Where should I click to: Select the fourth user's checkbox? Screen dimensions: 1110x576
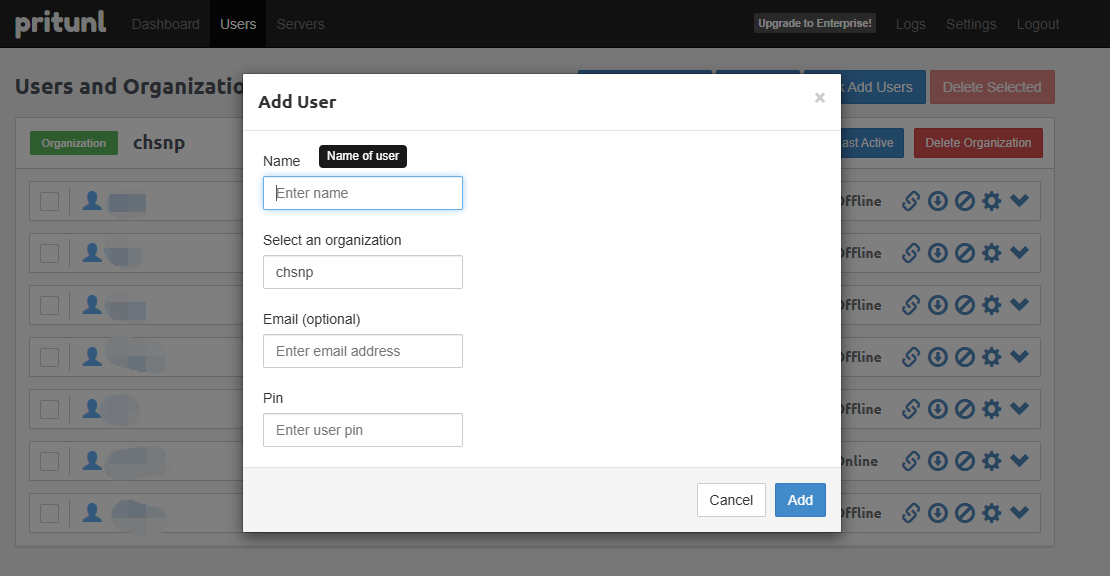point(49,357)
